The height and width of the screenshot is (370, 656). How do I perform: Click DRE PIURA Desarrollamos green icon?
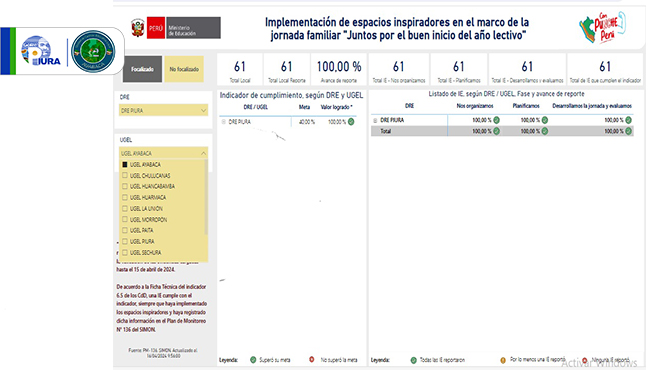[628, 120]
